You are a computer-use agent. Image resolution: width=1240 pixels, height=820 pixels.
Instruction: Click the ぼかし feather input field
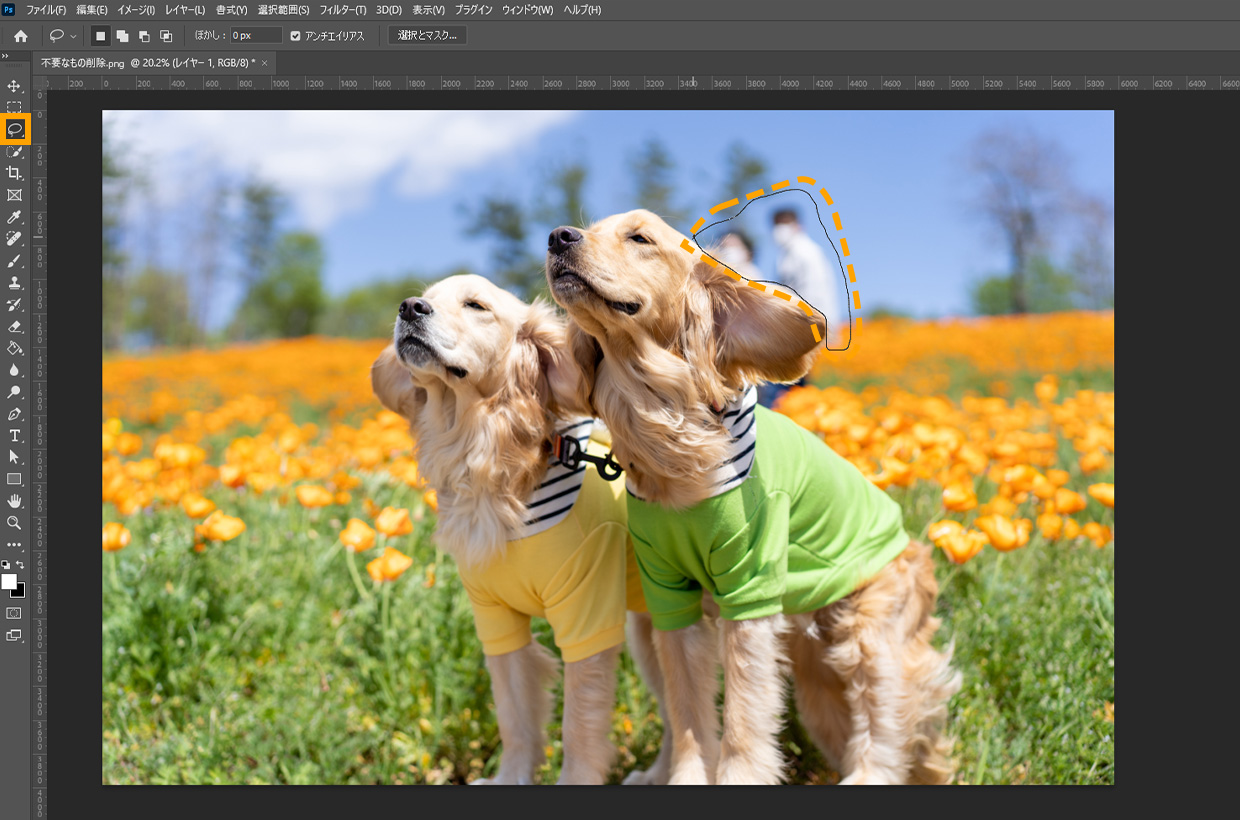[x=257, y=36]
